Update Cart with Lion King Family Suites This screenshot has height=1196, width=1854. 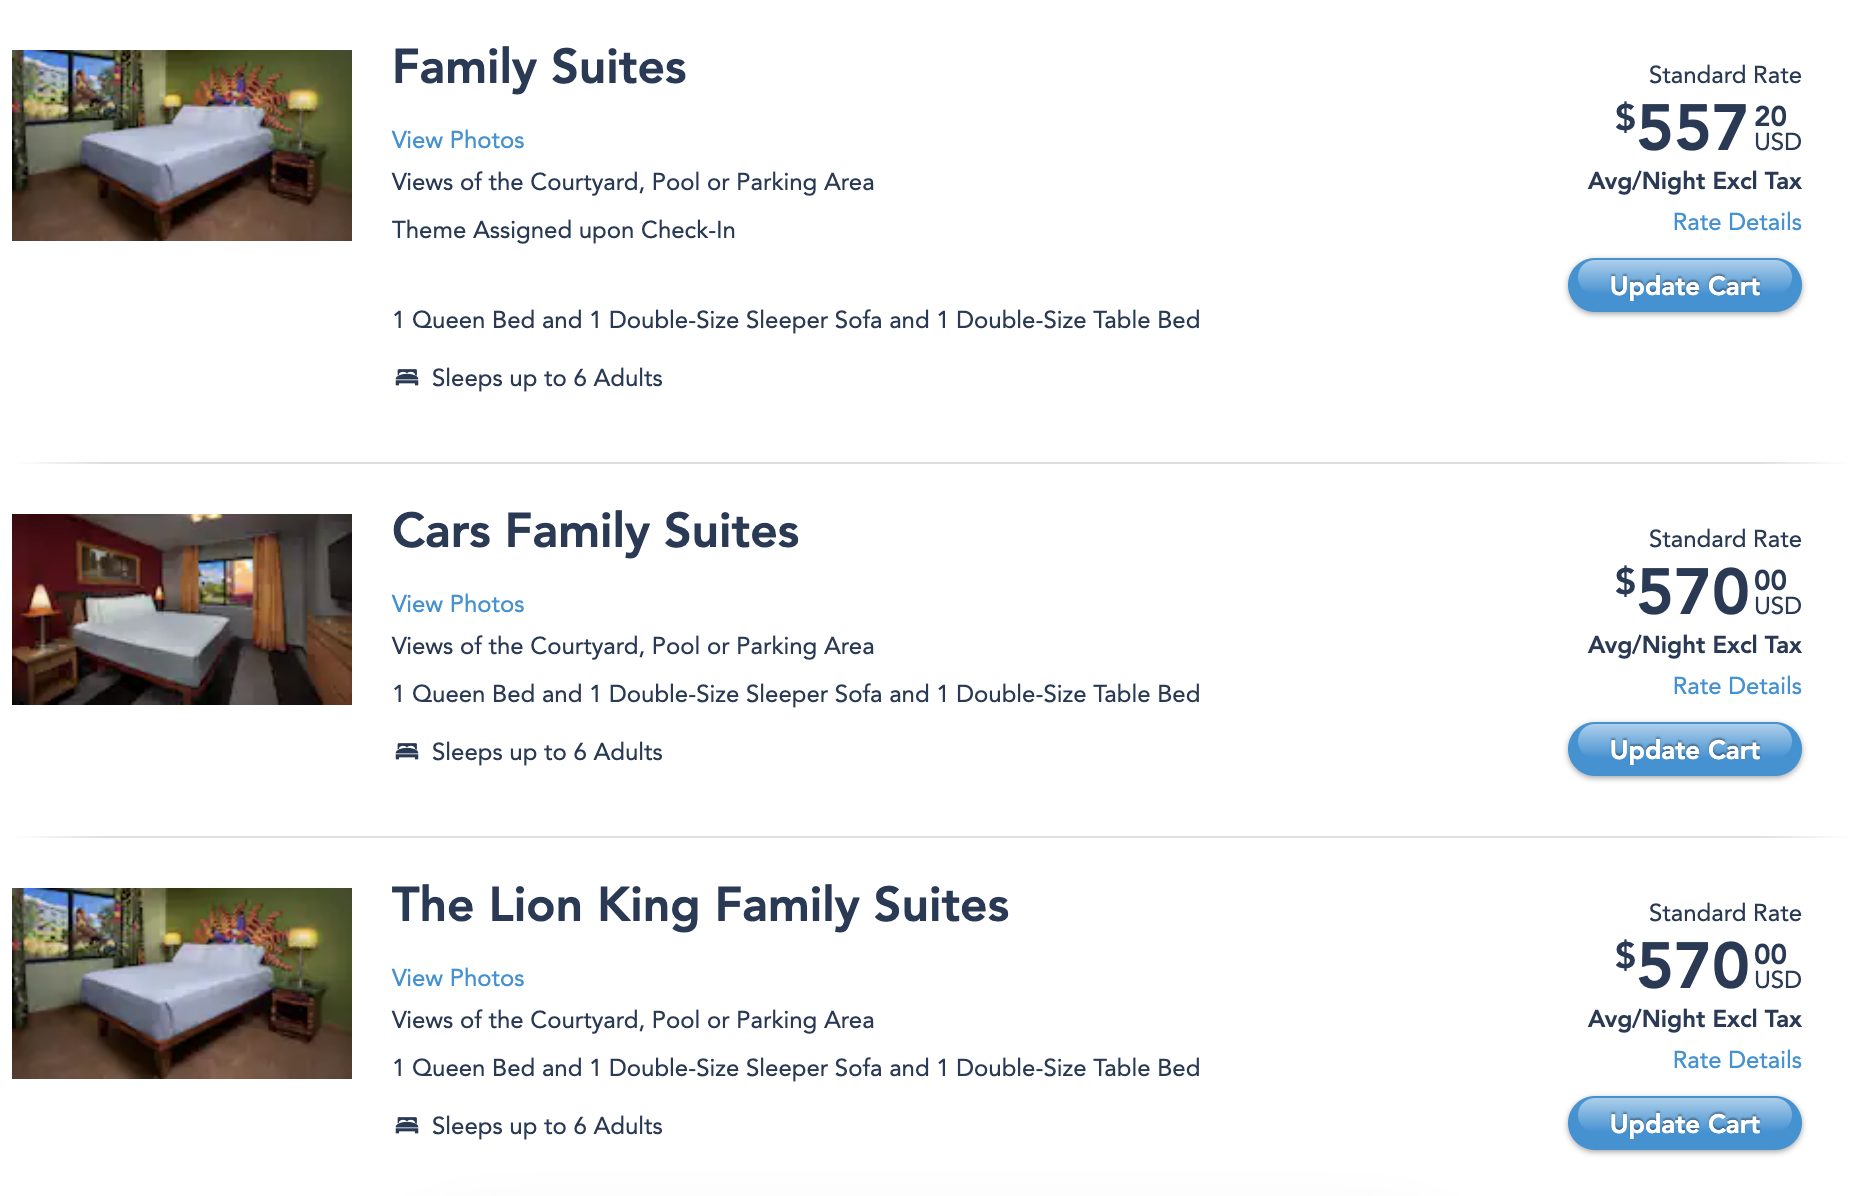click(x=1684, y=1124)
